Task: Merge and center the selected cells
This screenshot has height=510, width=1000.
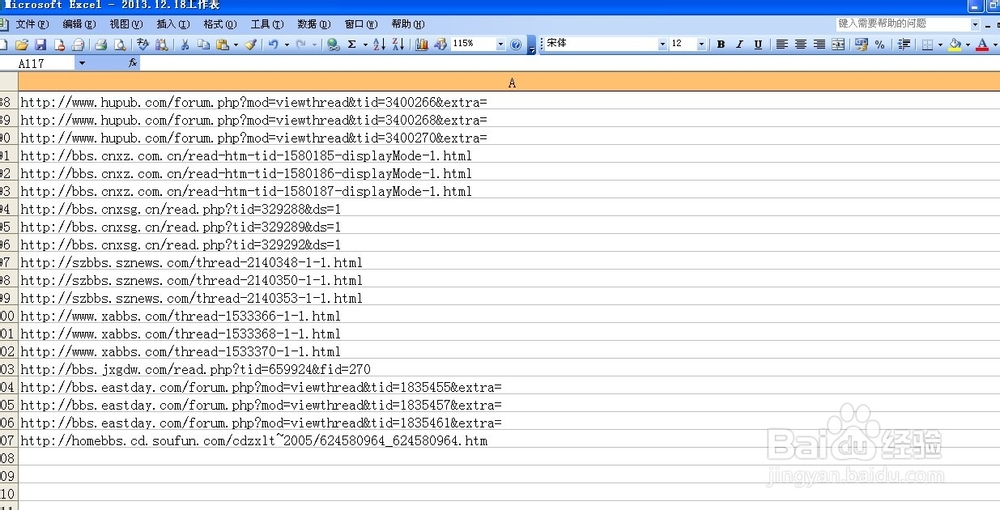Action: pos(838,45)
